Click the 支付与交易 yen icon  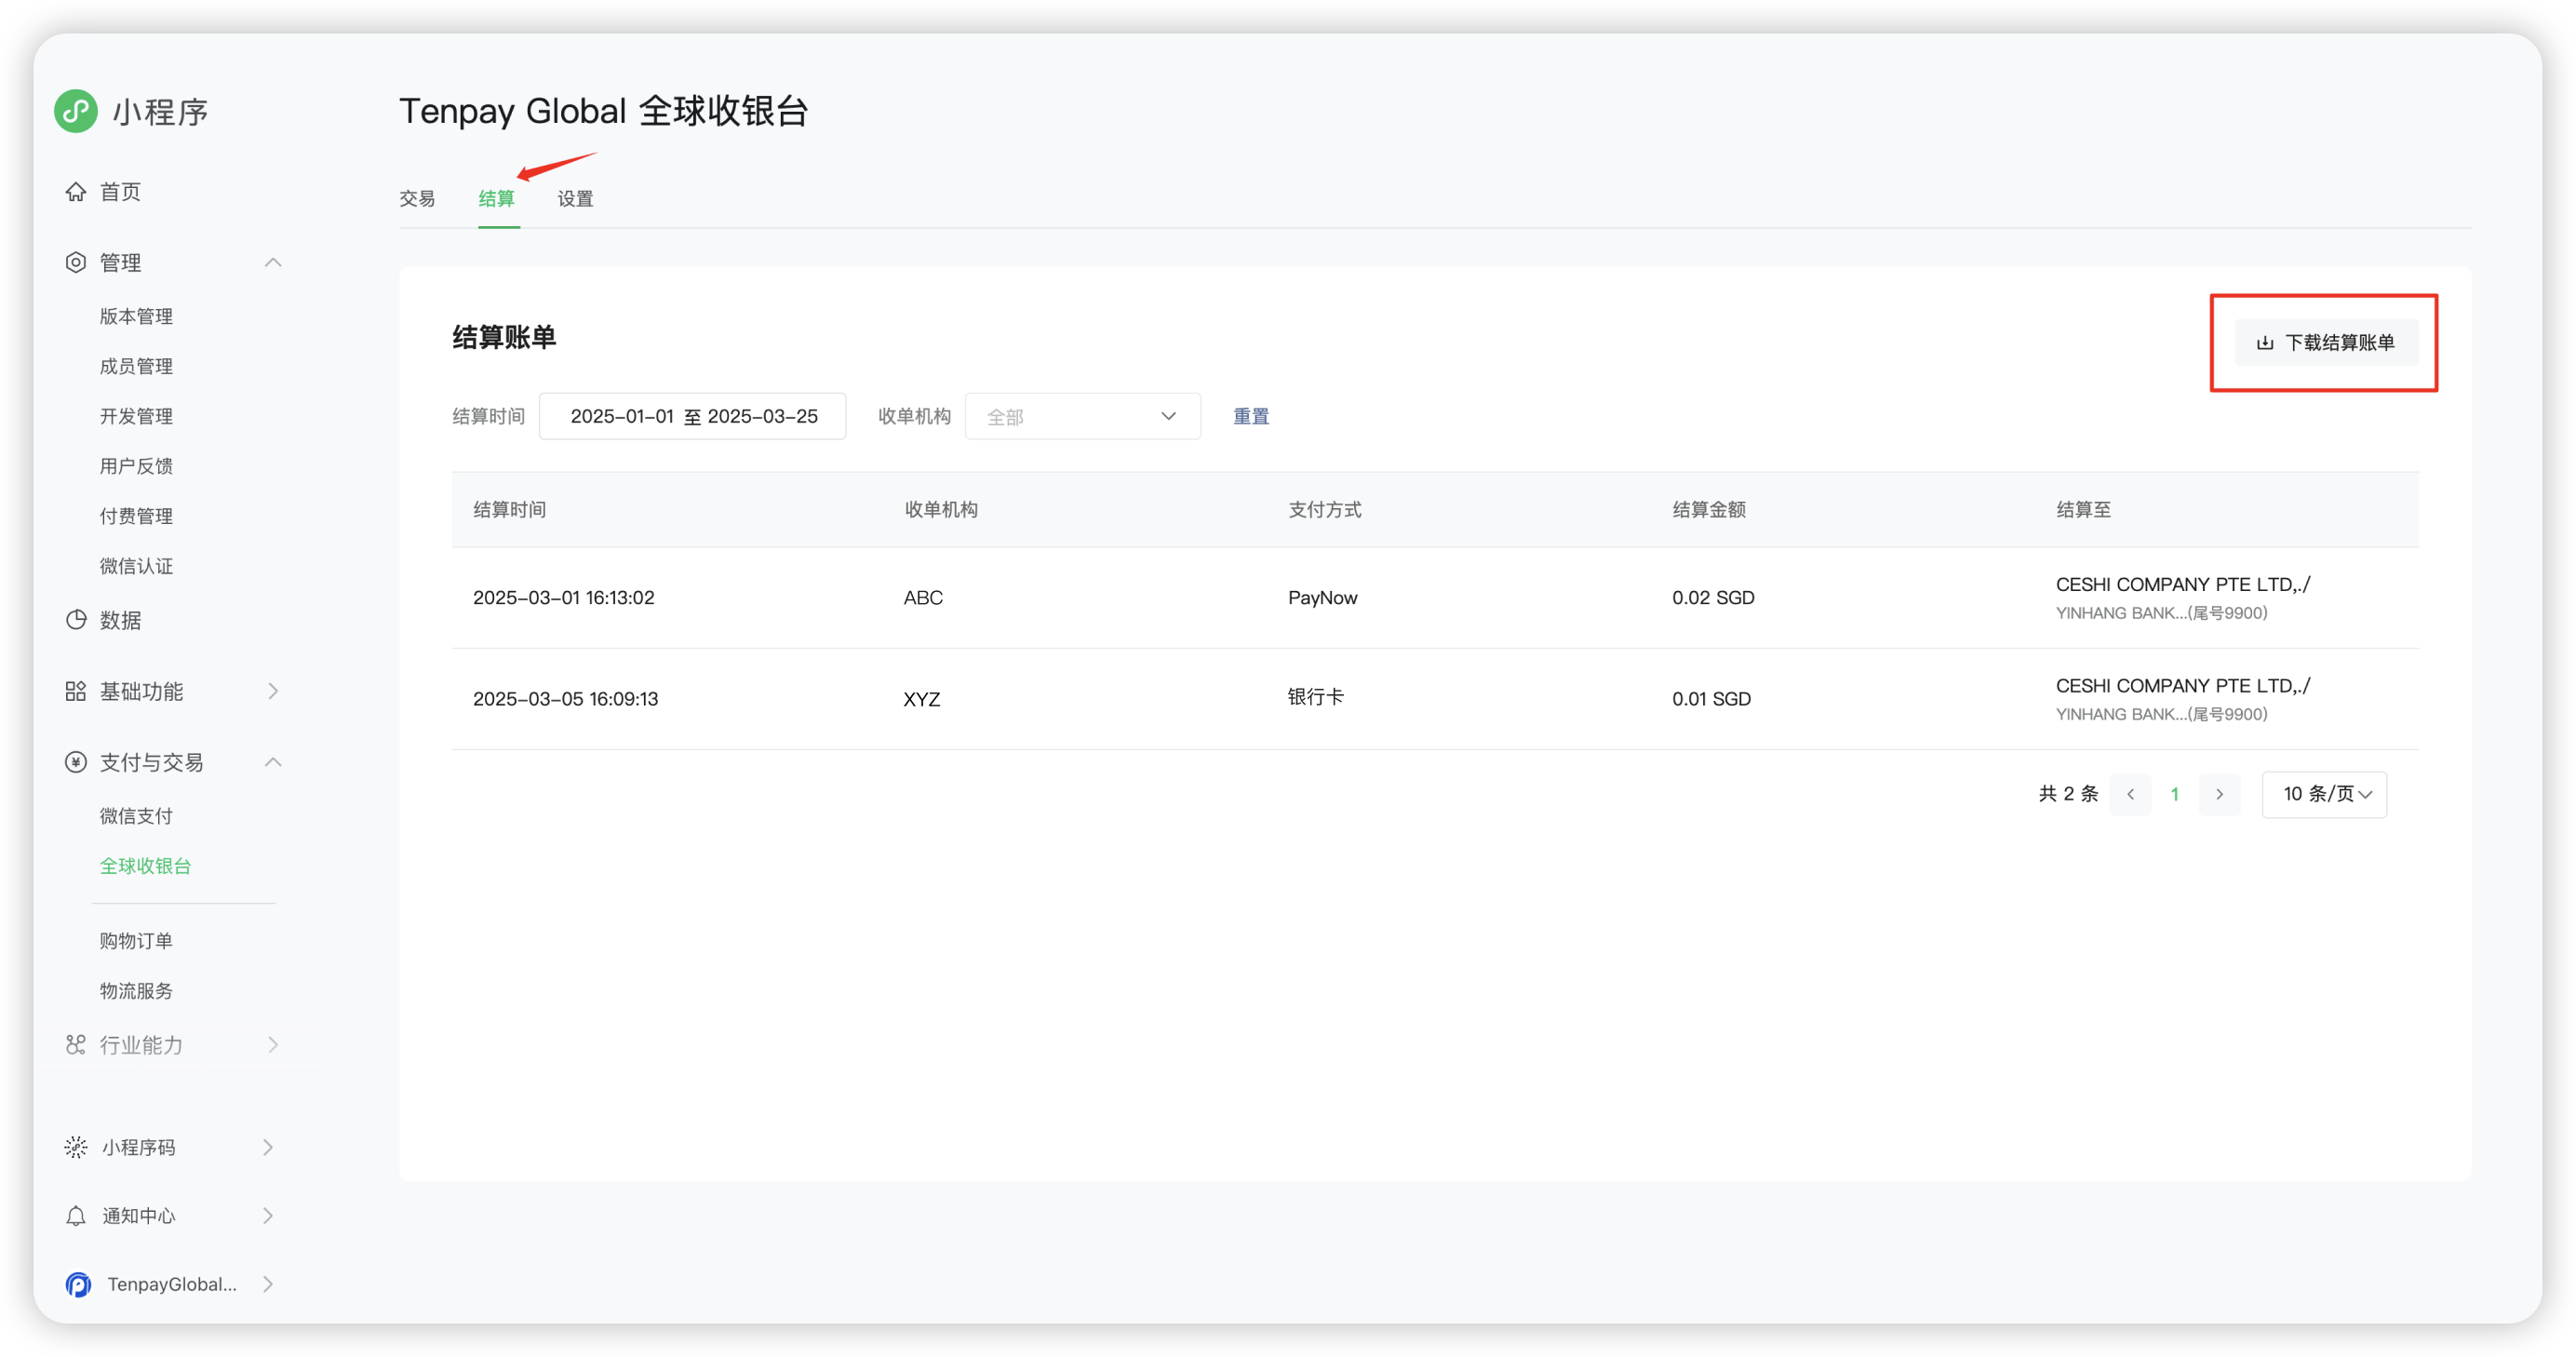click(76, 762)
